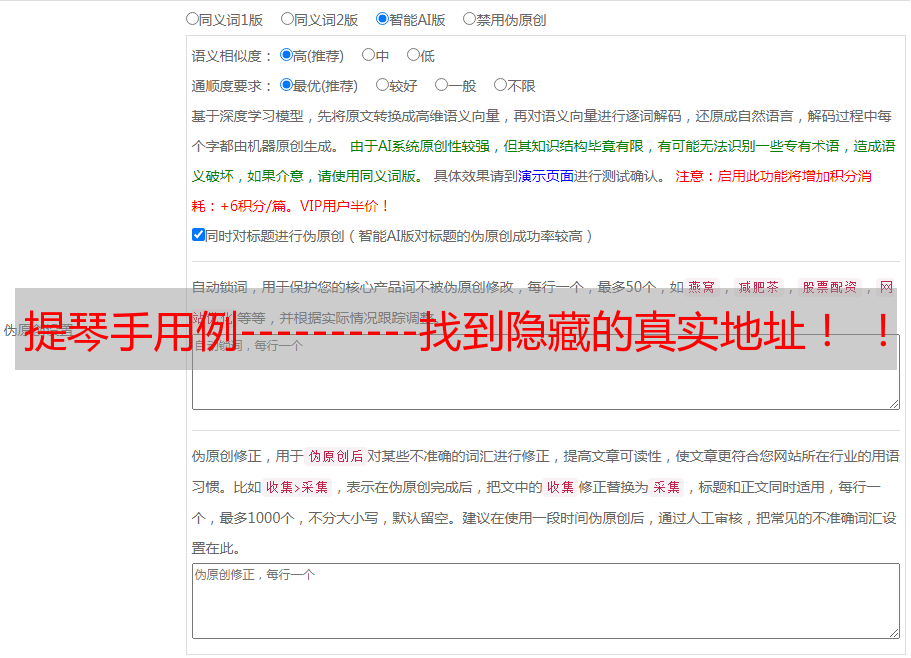Viewport: 911px width, 658px height.
Task: Grab the 伪原创修正 textarea resize handle
Action: [x=894, y=634]
